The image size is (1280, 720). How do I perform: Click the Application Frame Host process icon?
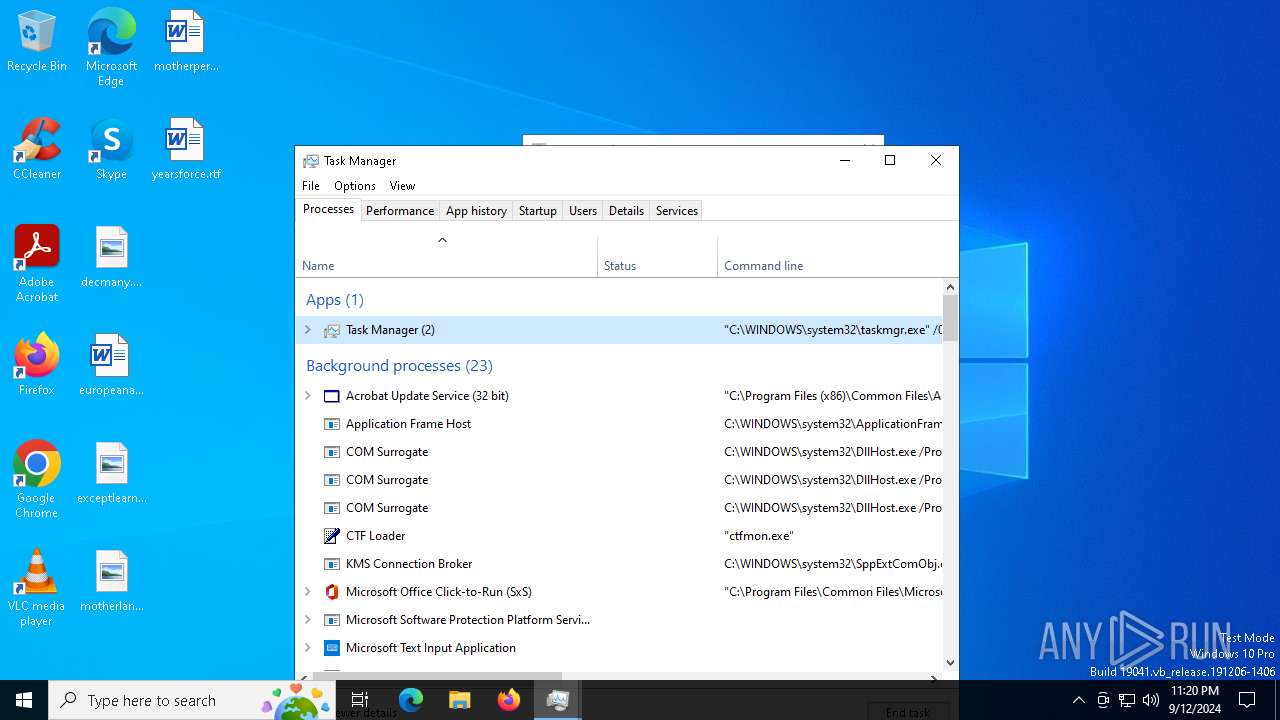pos(332,424)
